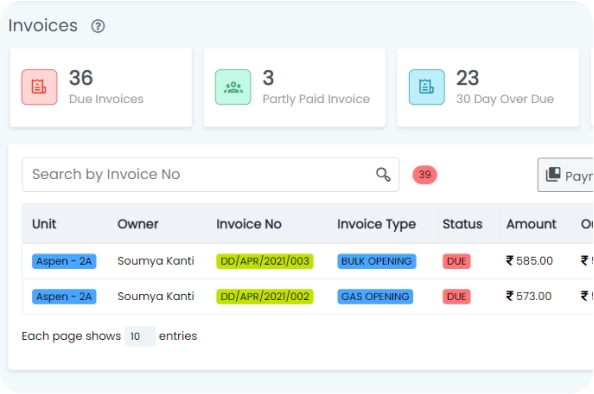This screenshot has height=394, width=594.
Task: Open invoice DD/APR/2021/002
Action: (x=265, y=296)
